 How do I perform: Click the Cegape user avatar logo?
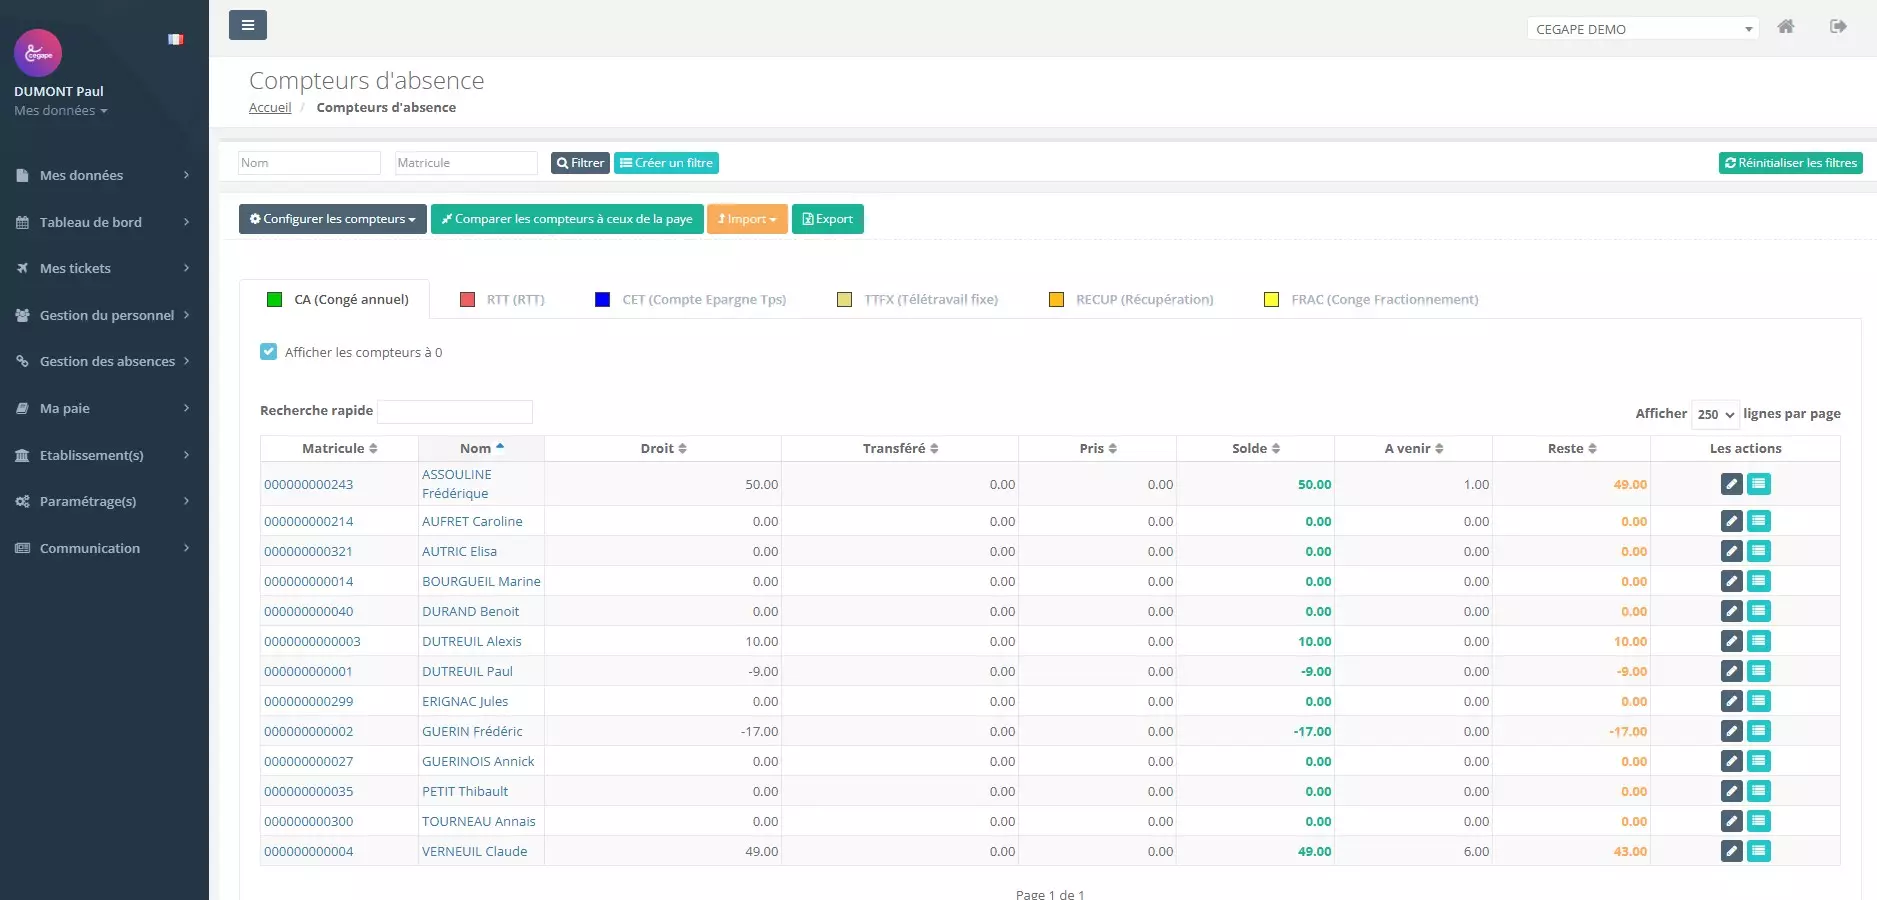pyautogui.click(x=38, y=53)
